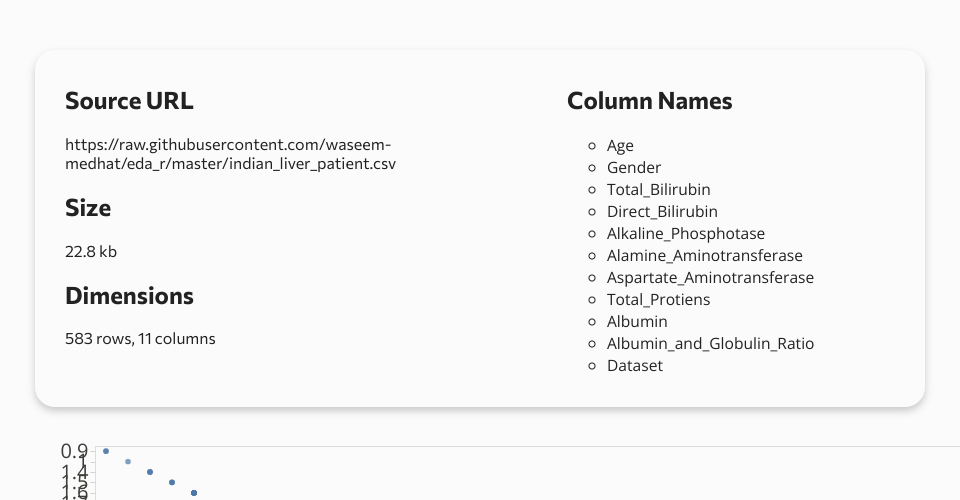Image resolution: width=960 pixels, height=500 pixels.
Task: Click Aspartate_Aminotransferase in the column list
Action: click(x=710, y=278)
